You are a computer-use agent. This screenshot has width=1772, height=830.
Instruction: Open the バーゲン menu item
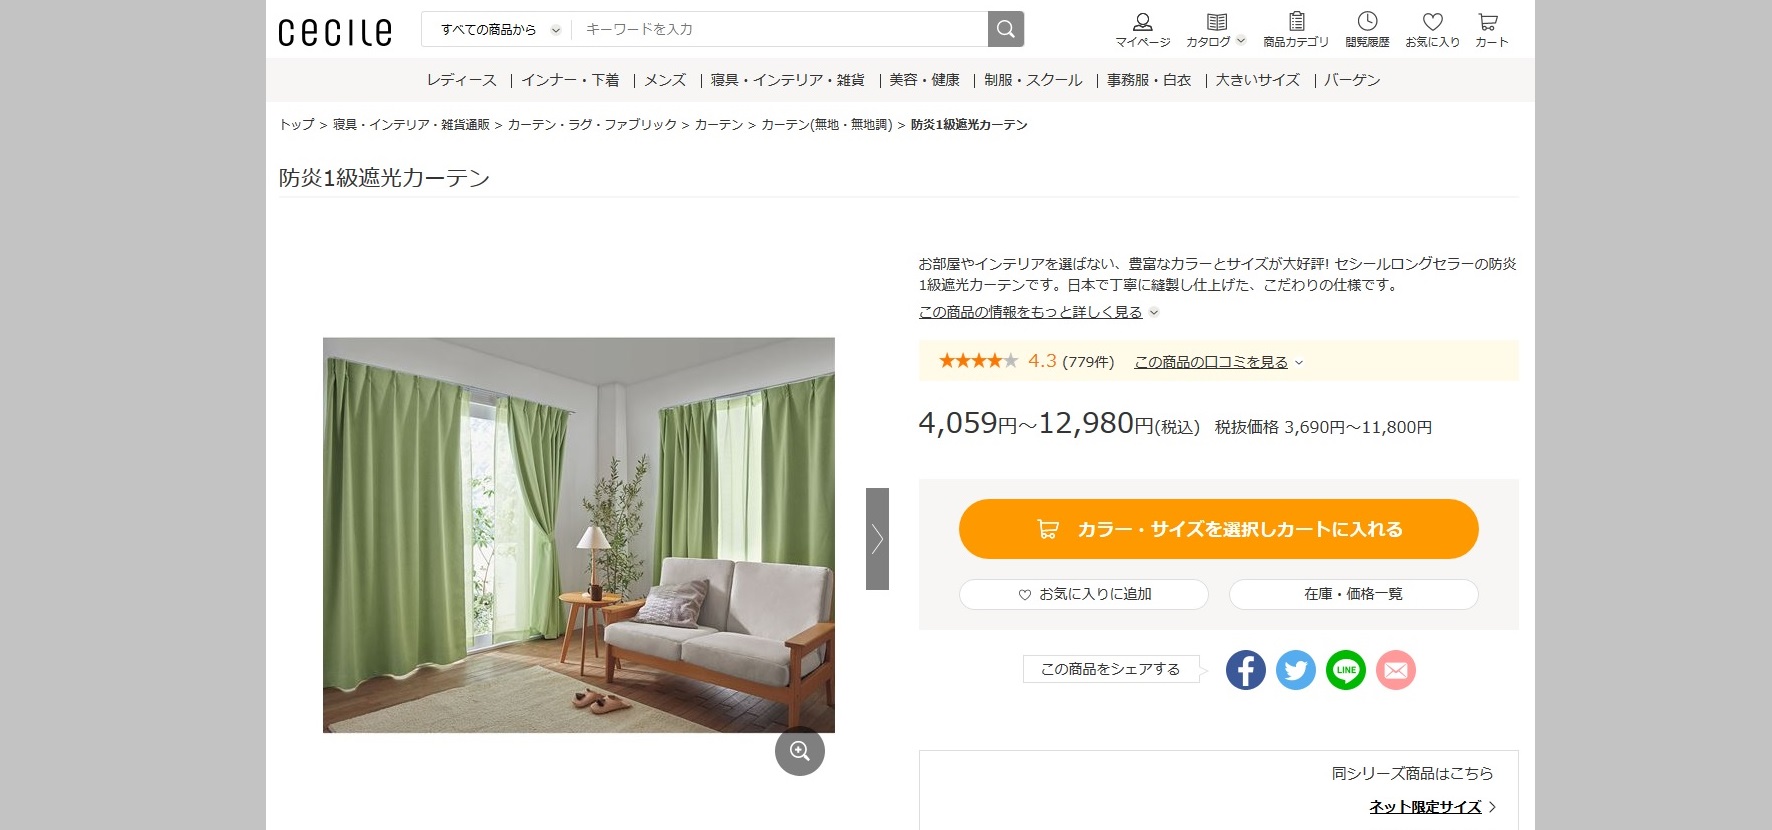1352,80
